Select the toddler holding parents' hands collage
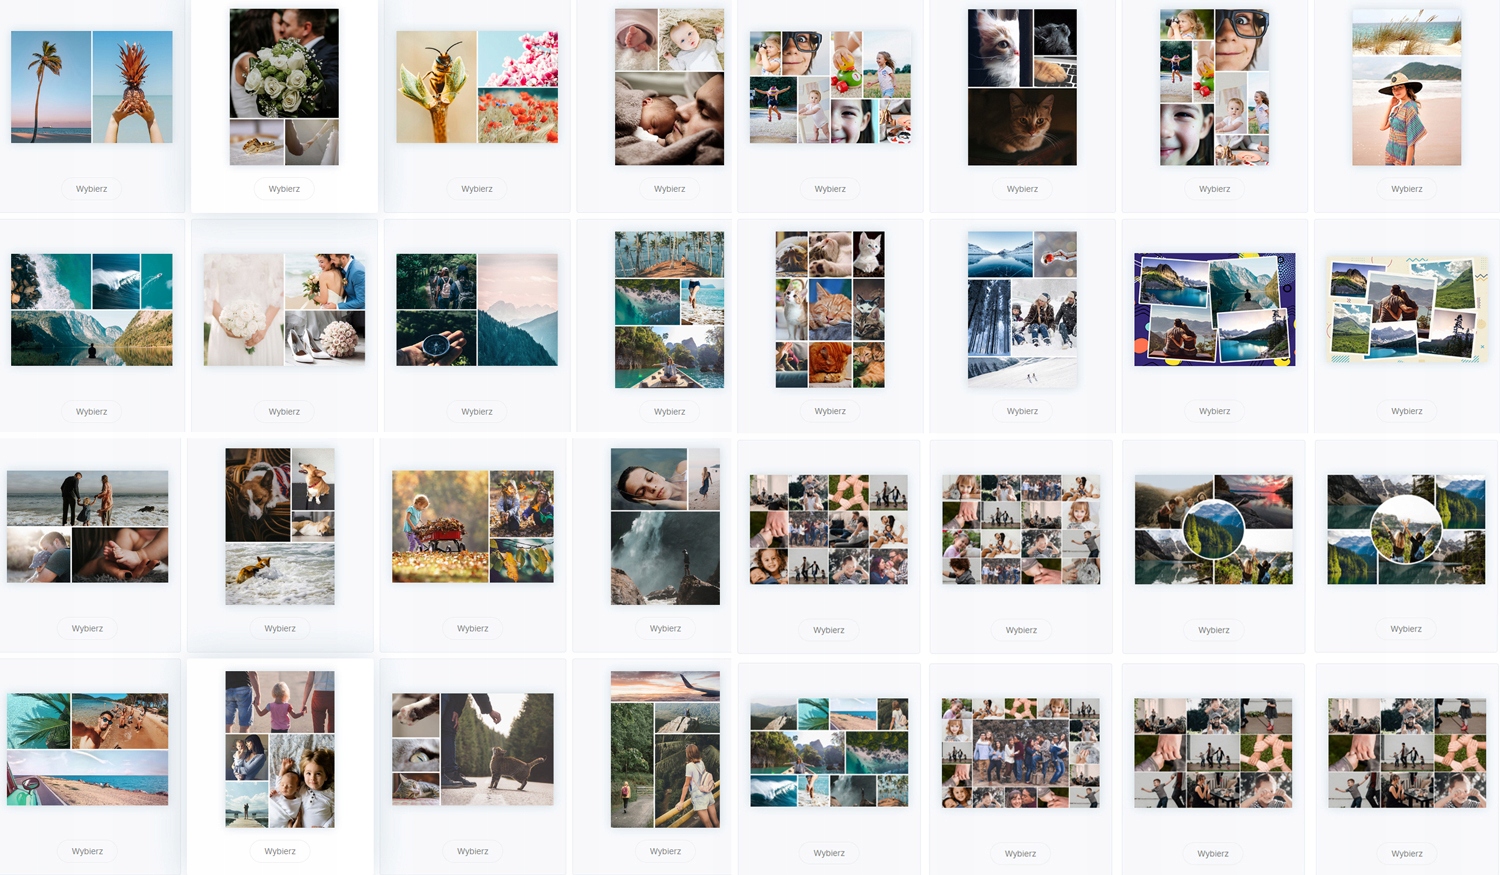 280,750
